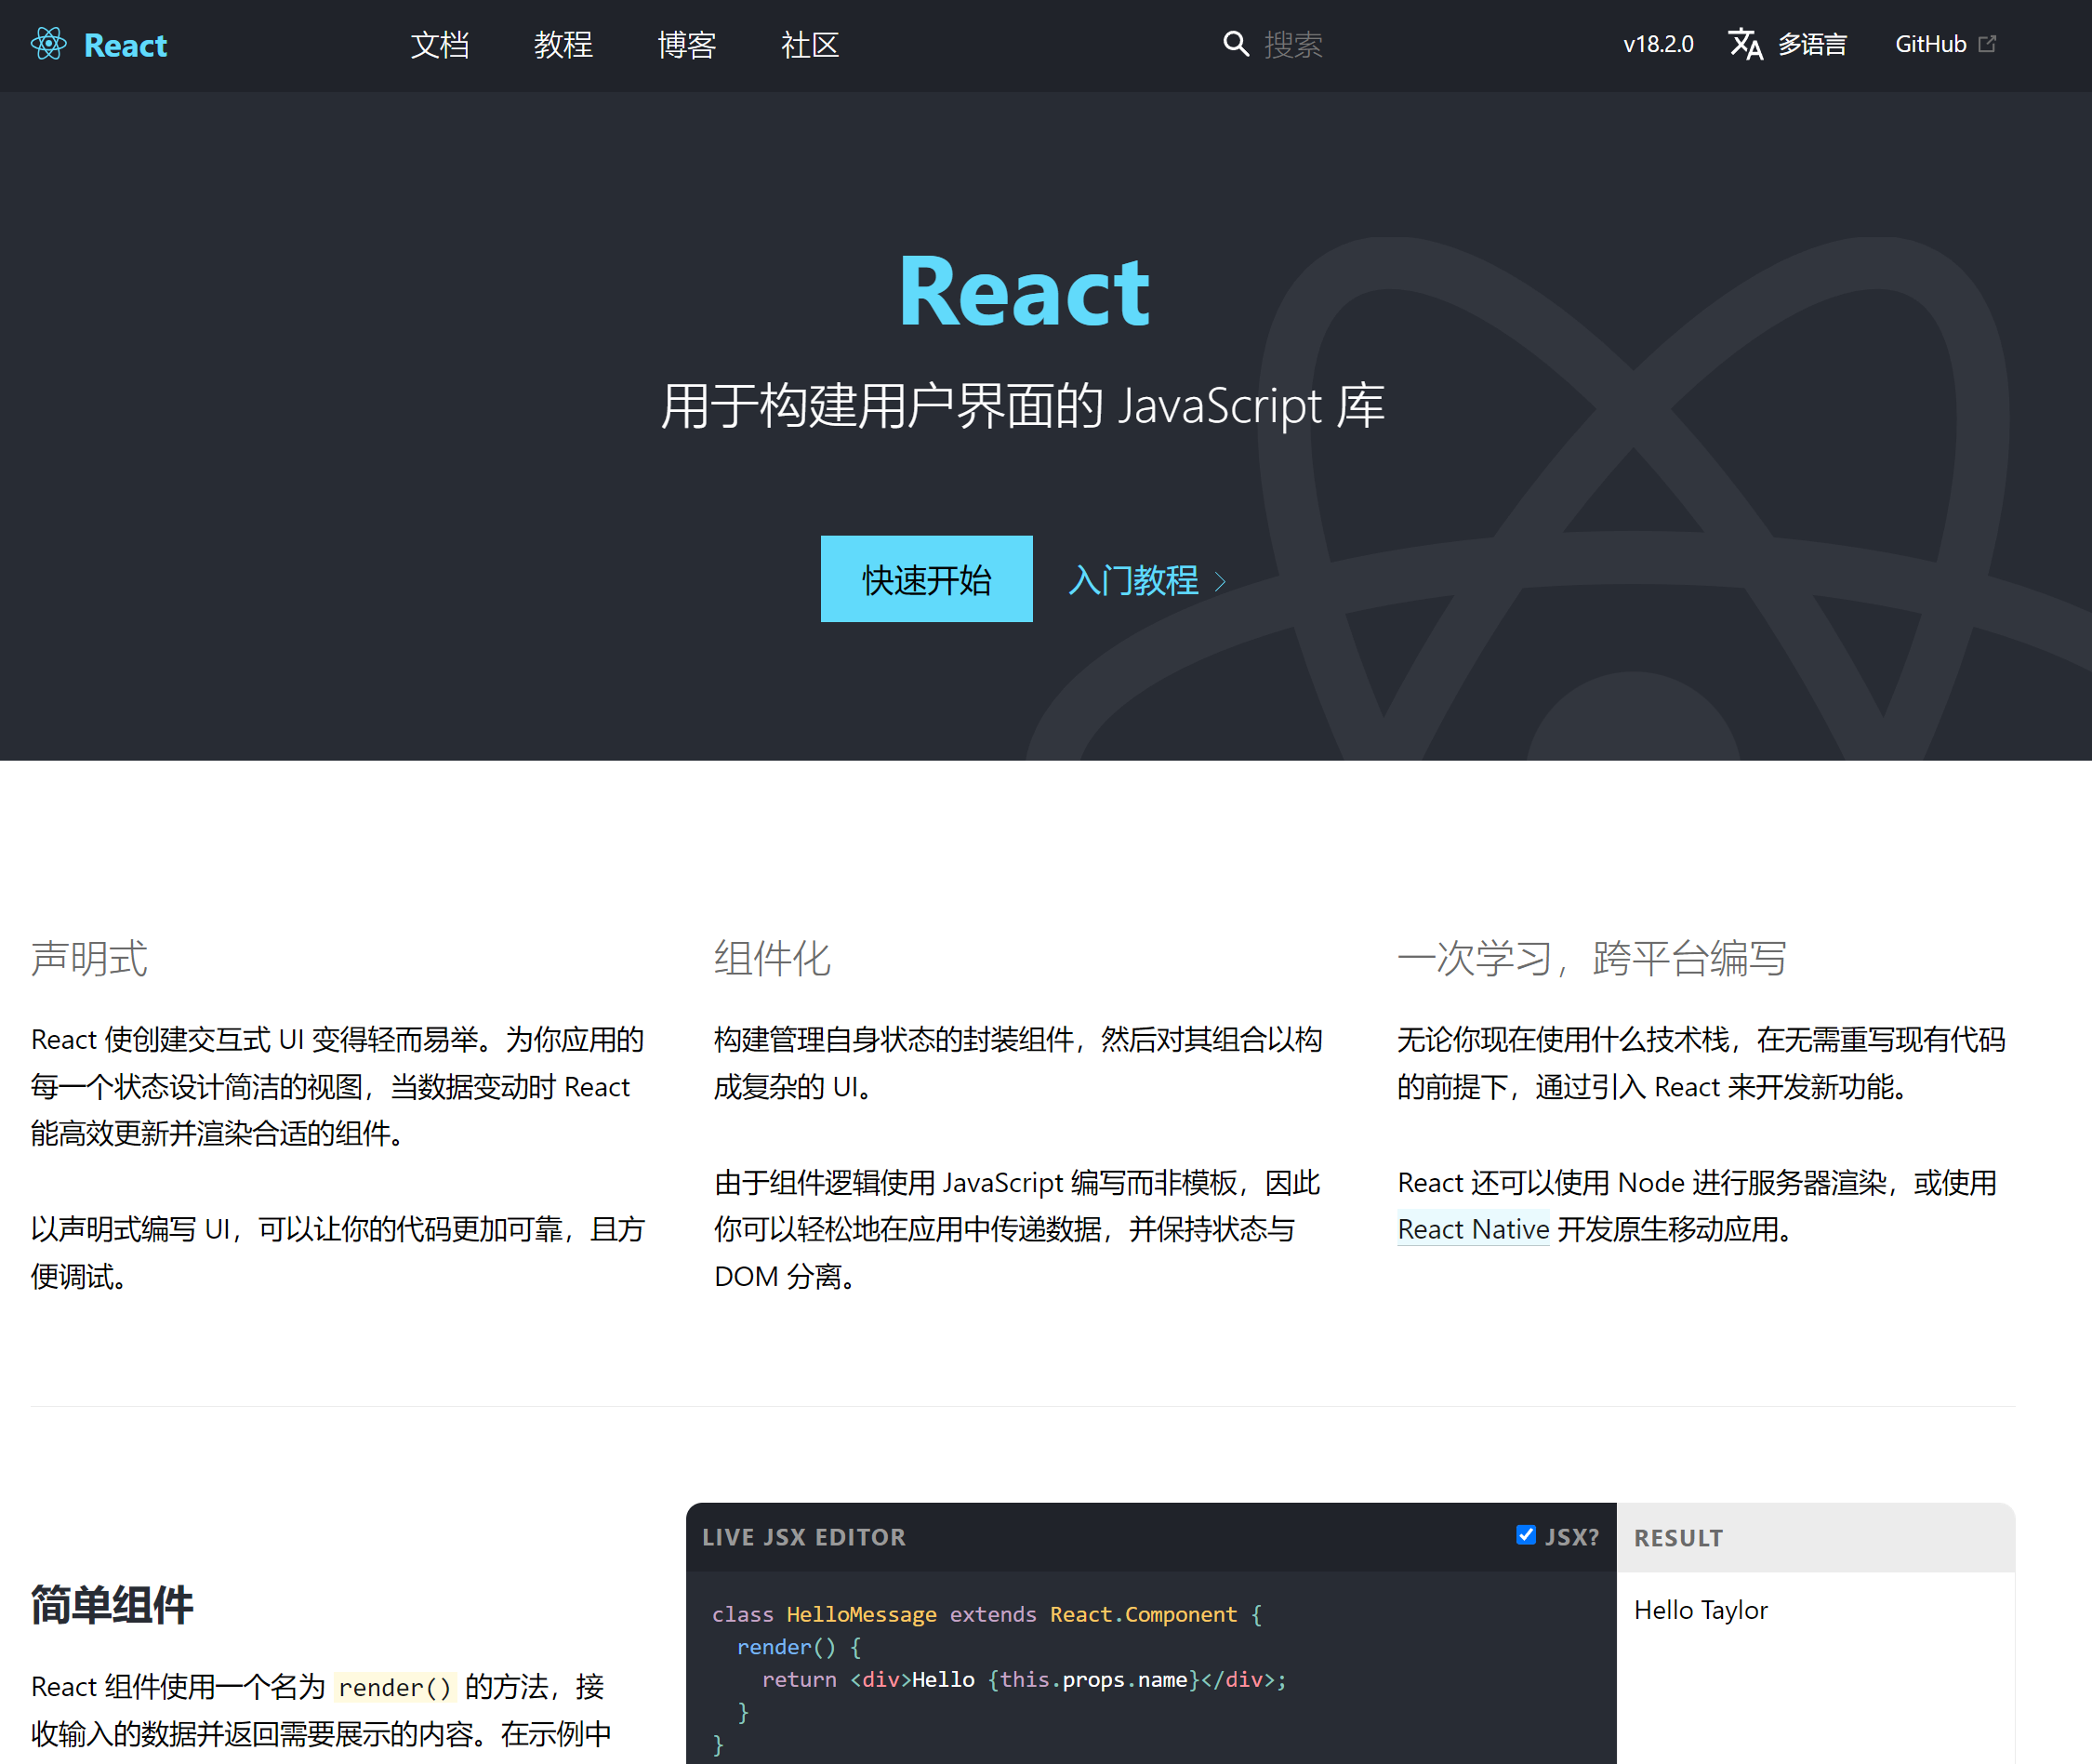This screenshot has width=2092, height=1764.
Task: Click the chevron arrow after 入门教程
Action: pyautogui.click(x=1220, y=581)
